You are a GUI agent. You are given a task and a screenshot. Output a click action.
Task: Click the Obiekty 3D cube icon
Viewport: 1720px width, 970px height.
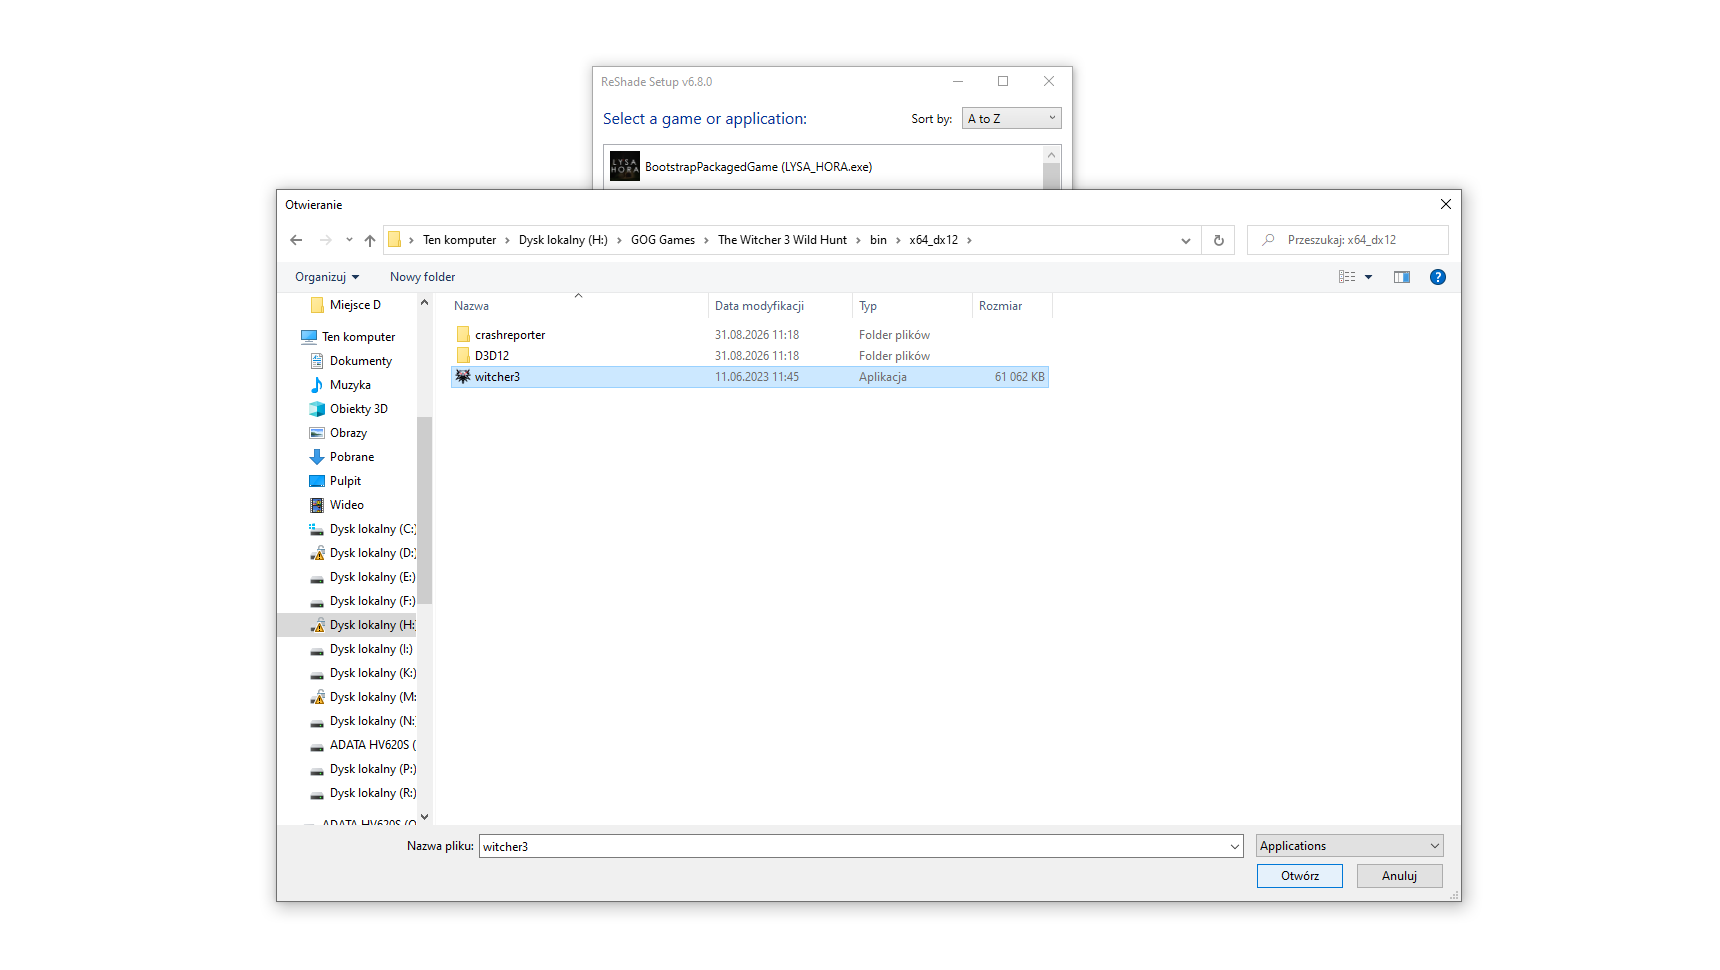coord(317,409)
